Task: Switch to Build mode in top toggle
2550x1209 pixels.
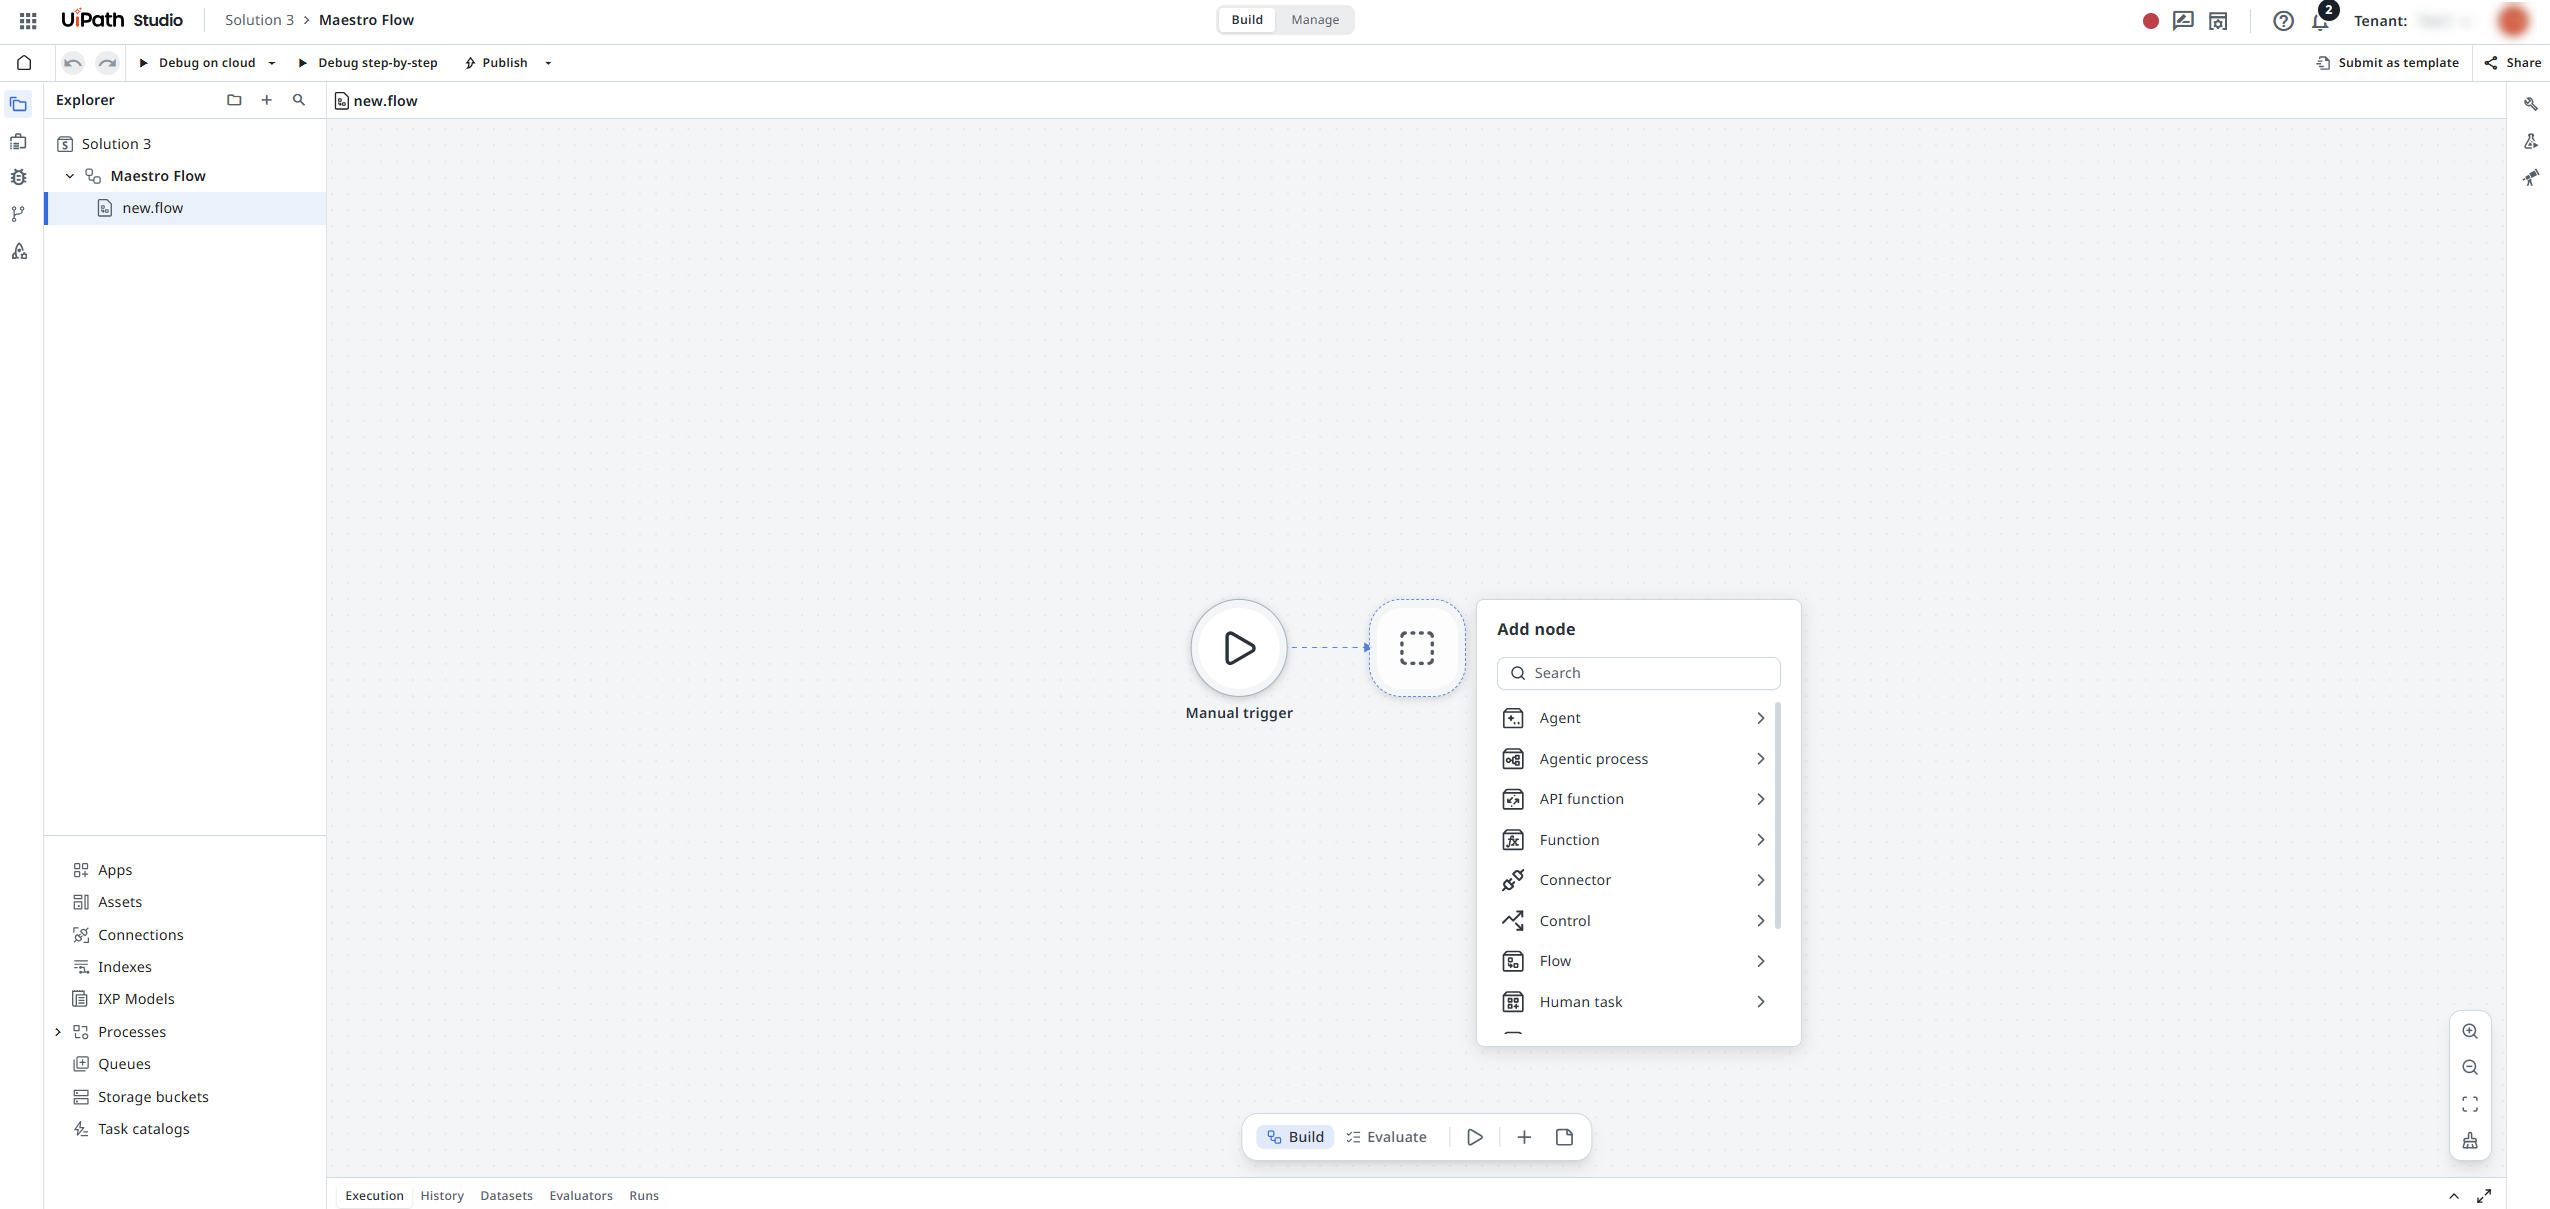Action: tap(1247, 20)
